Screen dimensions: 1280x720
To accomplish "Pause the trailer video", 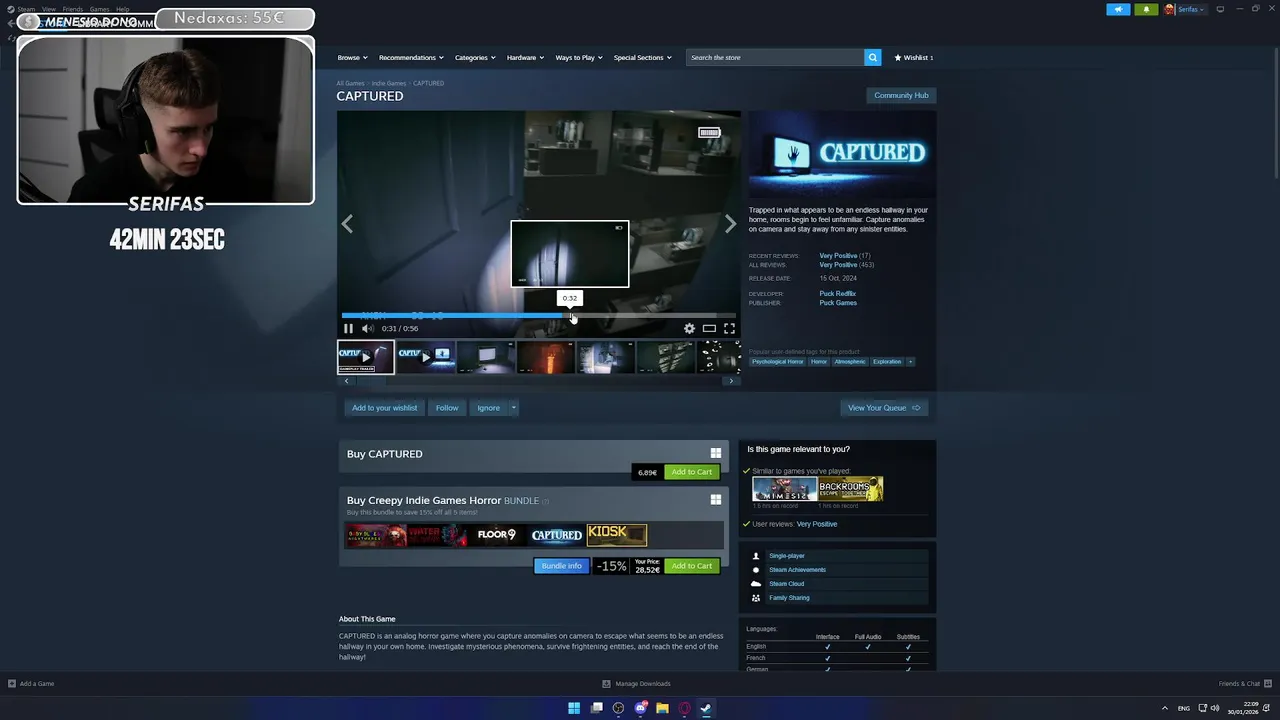I will click(x=348, y=328).
